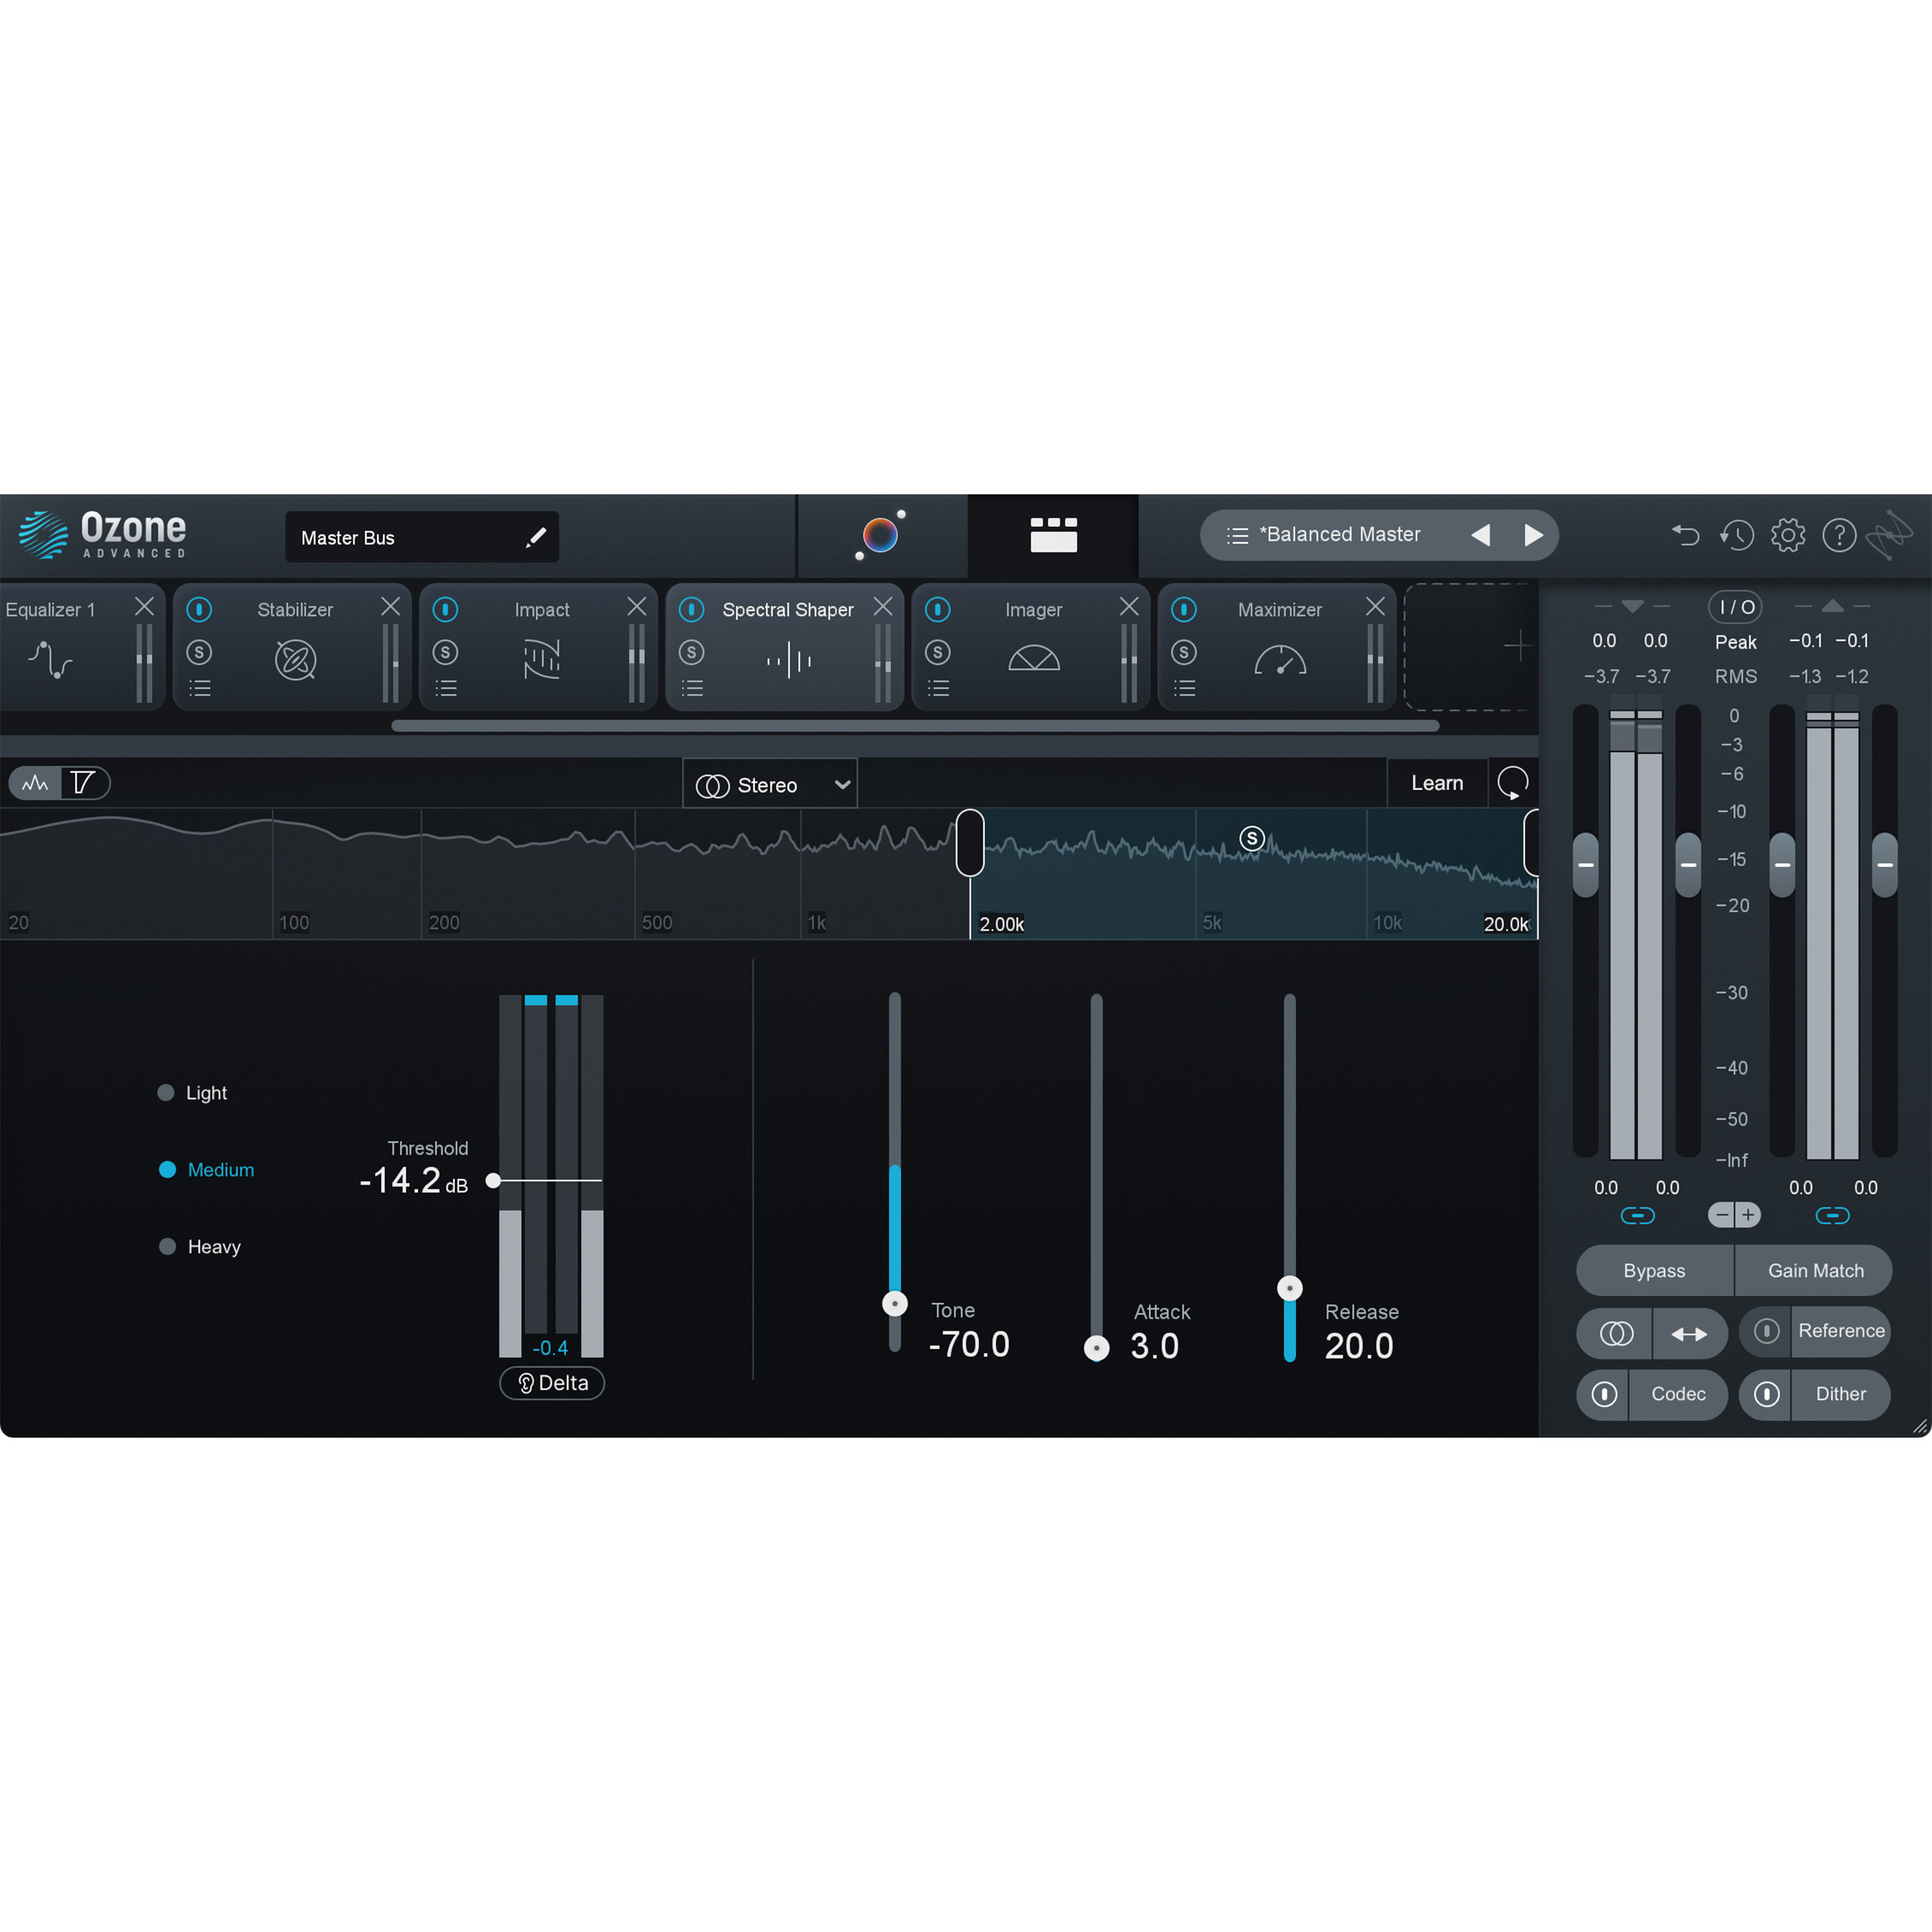Toggle the Imager module on or off
The width and height of the screenshot is (1932, 1932).
pos(938,610)
